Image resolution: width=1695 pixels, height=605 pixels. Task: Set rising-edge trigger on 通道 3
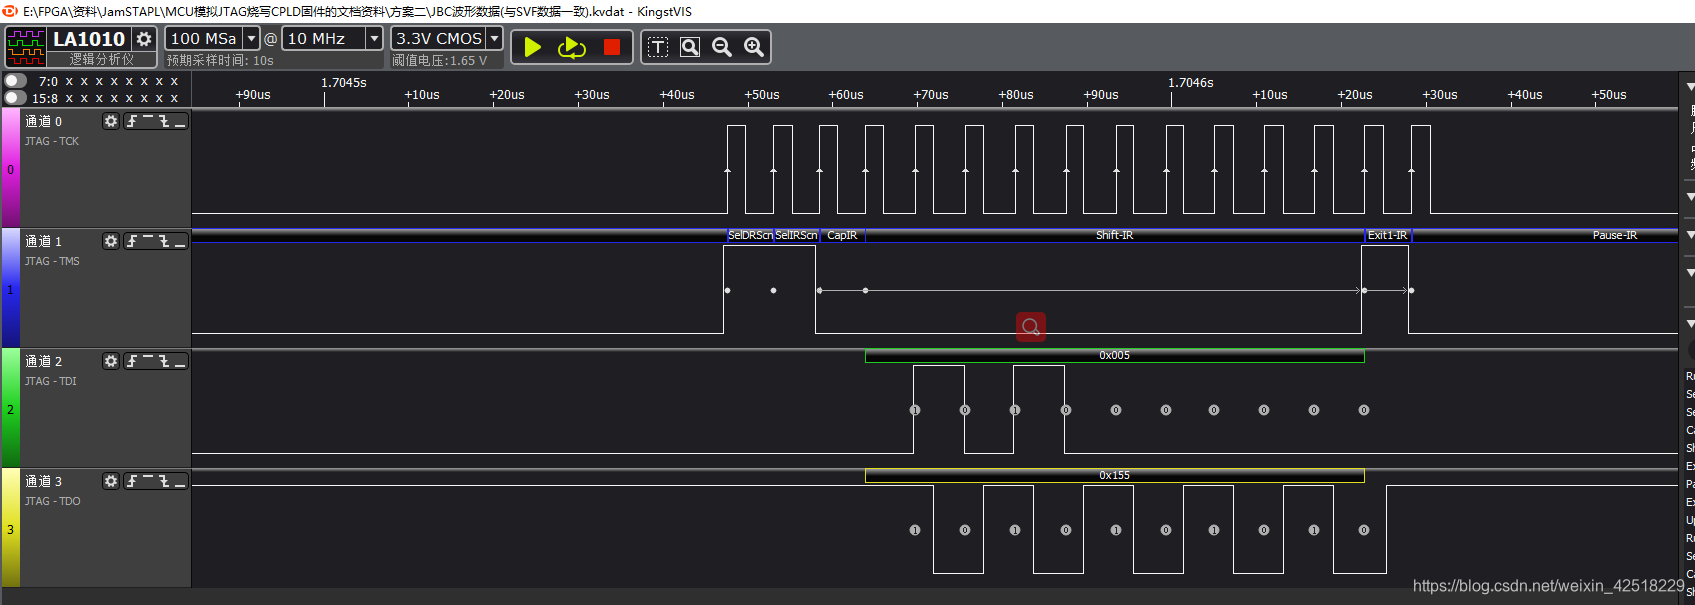pos(132,481)
